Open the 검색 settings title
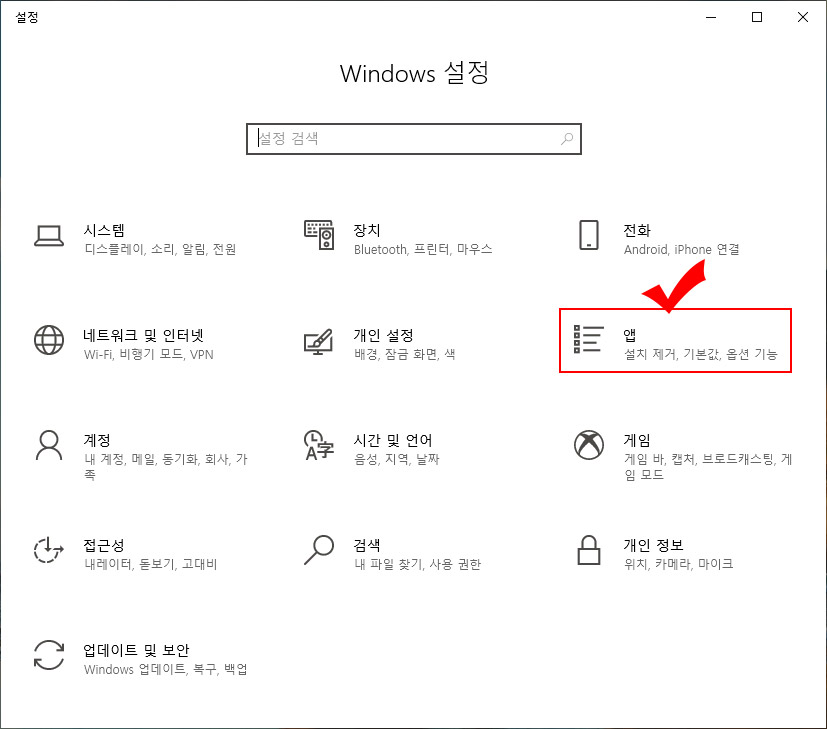The height and width of the screenshot is (729, 827). [x=367, y=545]
